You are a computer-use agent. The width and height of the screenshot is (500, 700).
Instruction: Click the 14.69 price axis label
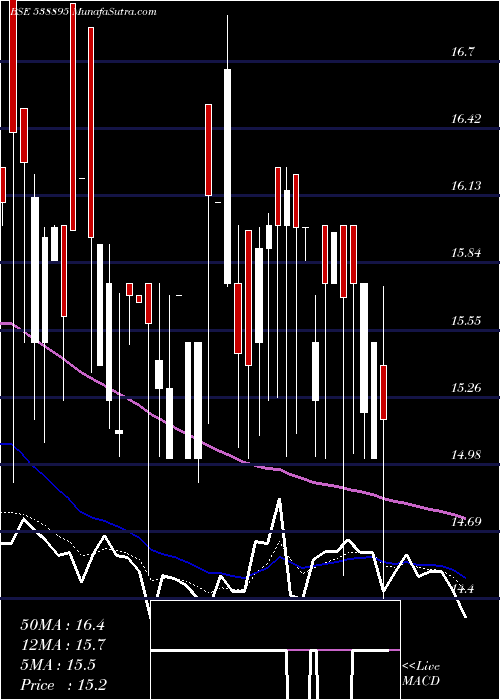(x=466, y=522)
